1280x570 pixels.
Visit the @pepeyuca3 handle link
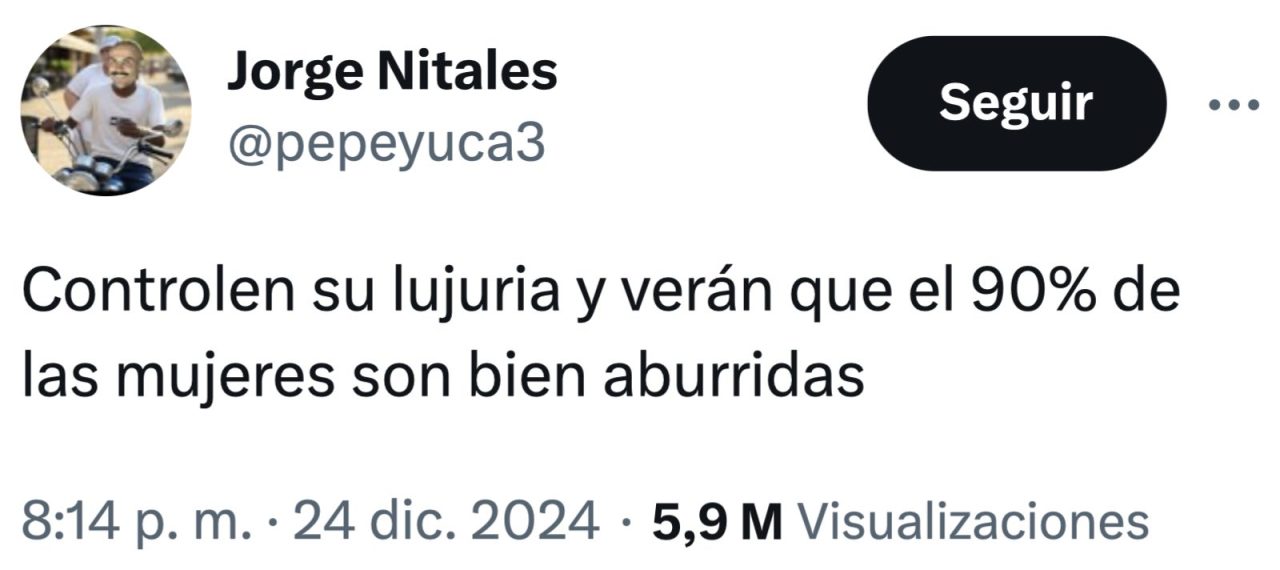[x=385, y=144]
